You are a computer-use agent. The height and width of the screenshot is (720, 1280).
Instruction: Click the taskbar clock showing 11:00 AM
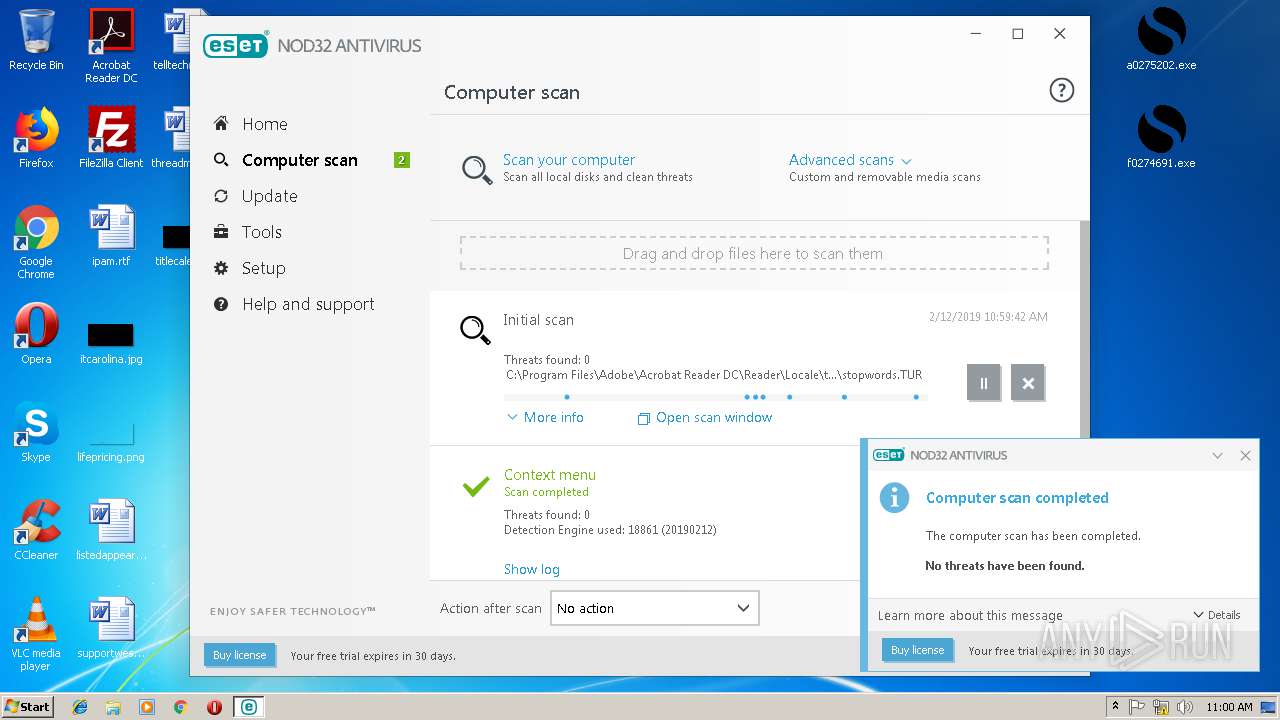pyautogui.click(x=1228, y=707)
